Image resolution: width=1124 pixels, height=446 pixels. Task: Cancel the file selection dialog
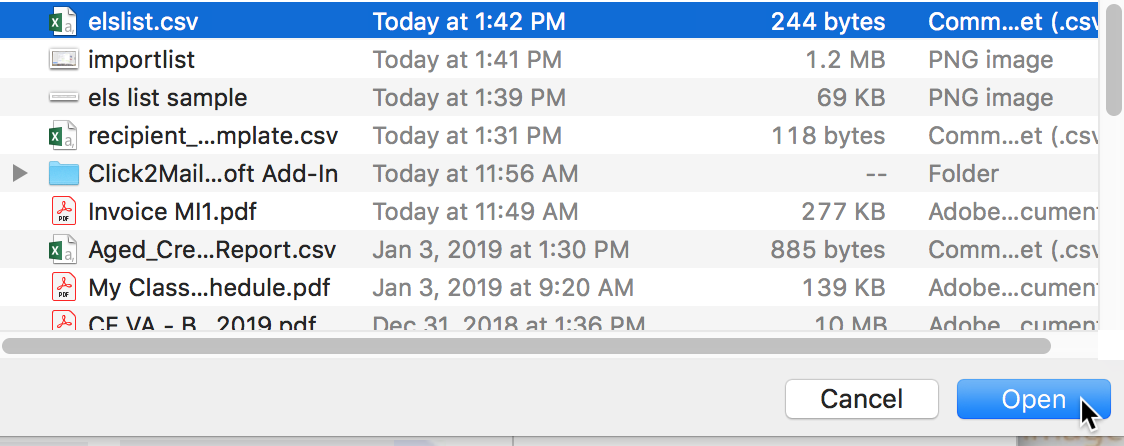pos(862,399)
